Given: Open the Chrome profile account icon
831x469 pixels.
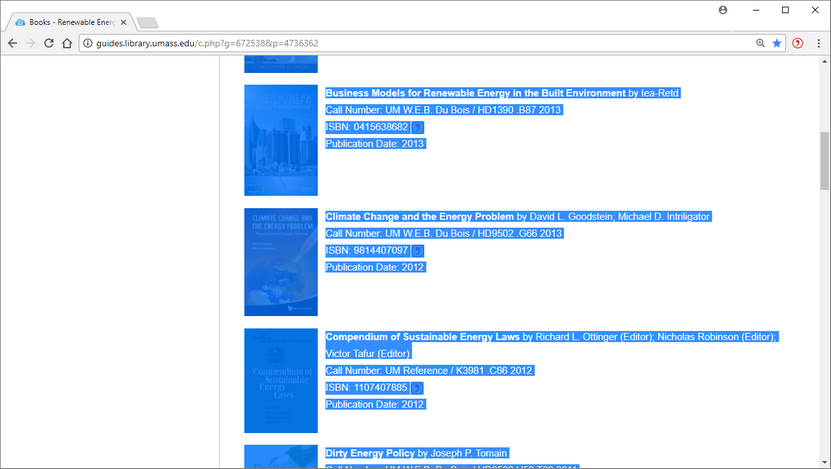Looking at the screenshot, I should pyautogui.click(x=723, y=10).
